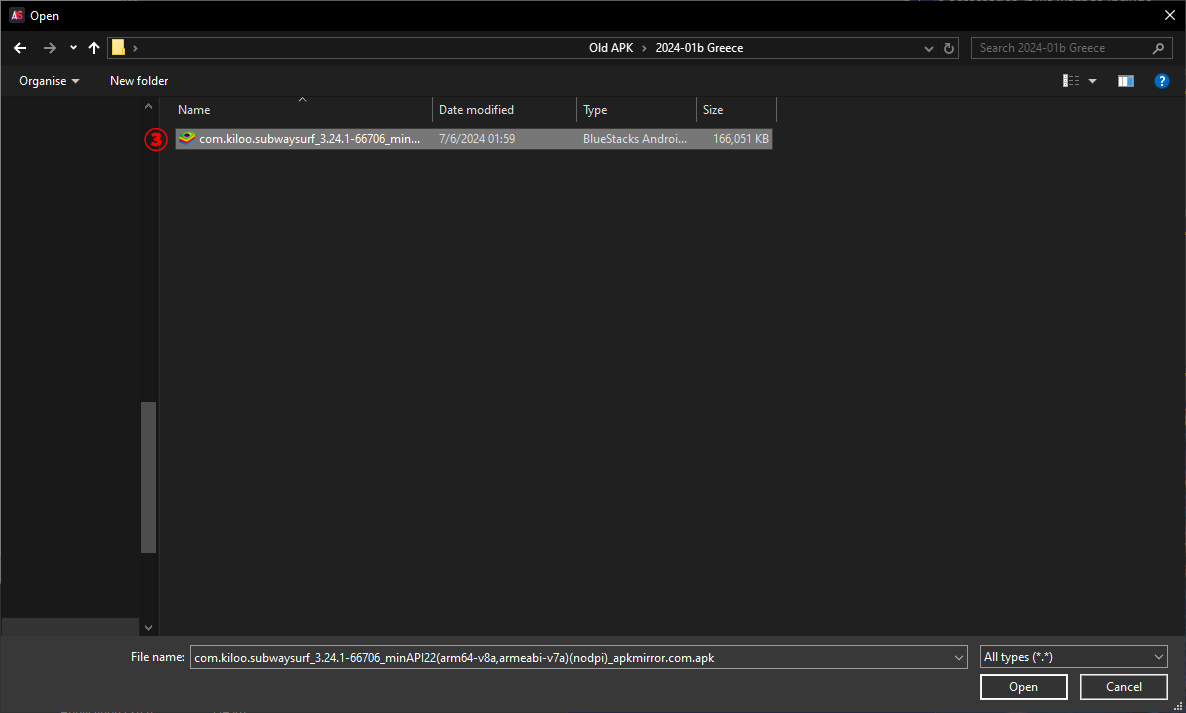Go up one folder level
This screenshot has width=1186, height=713.
coord(94,48)
